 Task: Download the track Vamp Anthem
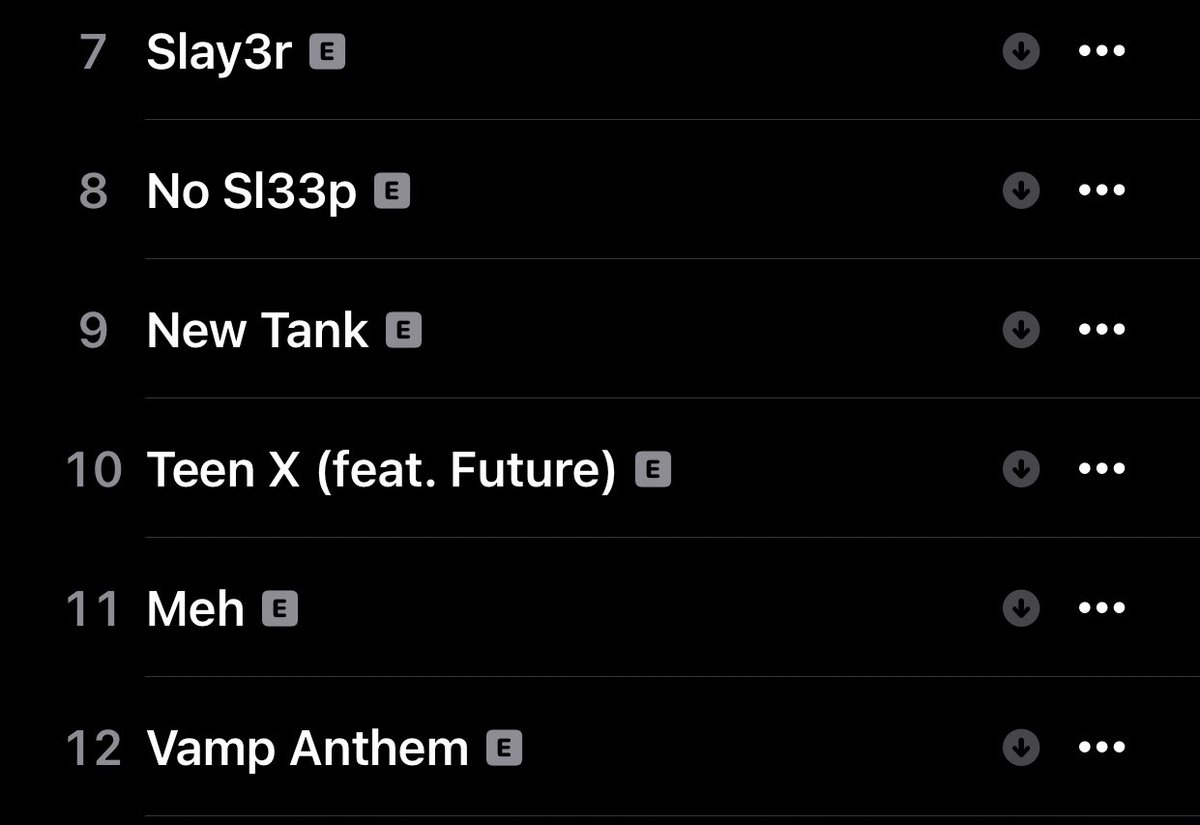pyautogui.click(x=1020, y=747)
